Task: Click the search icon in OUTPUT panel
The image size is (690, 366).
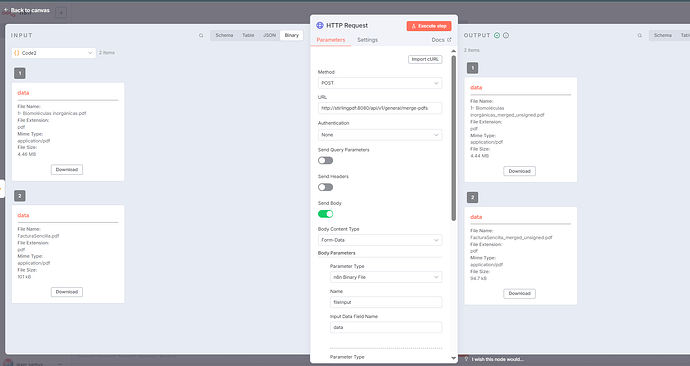Action: click(639, 36)
